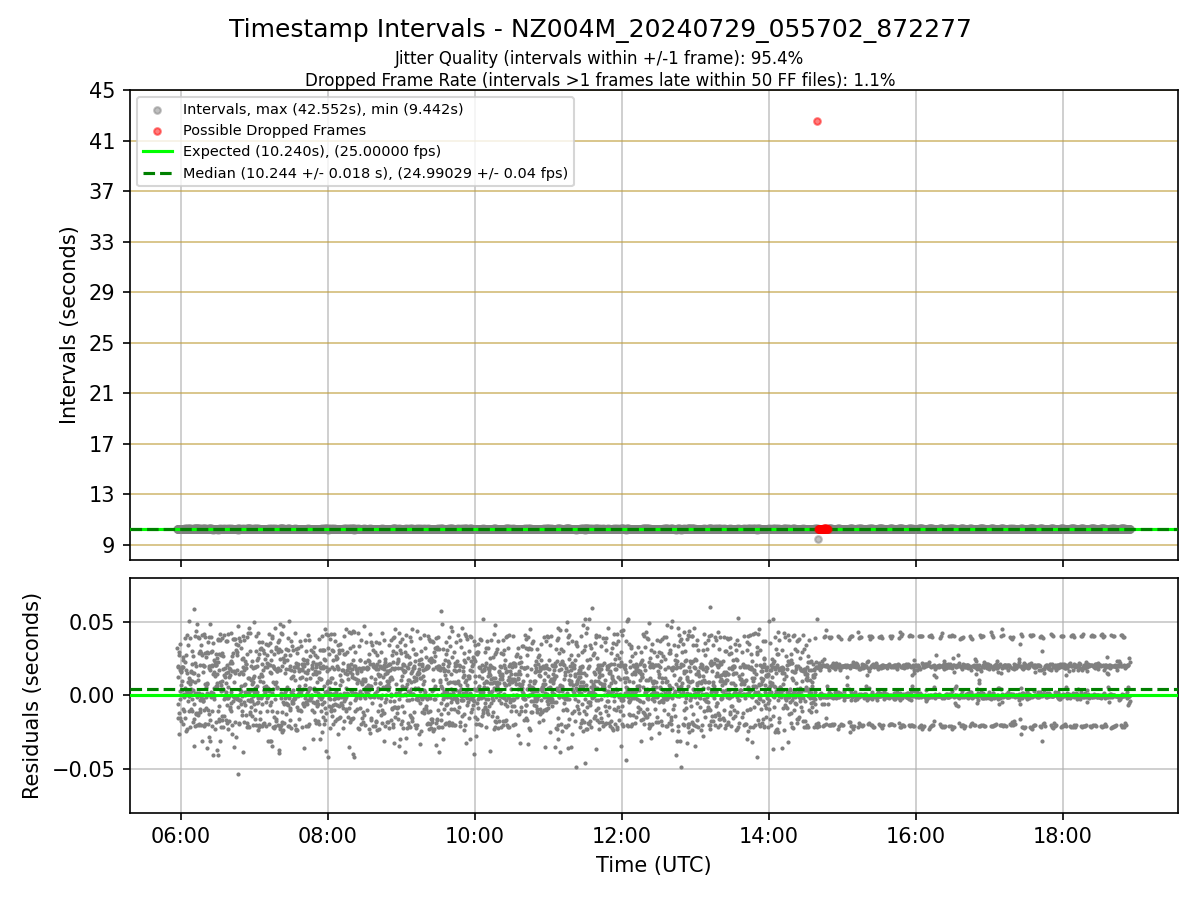This screenshot has height=900, width=1200.
Task: Click legend entry 'Possible Dropped Frames'
Action: tap(274, 130)
